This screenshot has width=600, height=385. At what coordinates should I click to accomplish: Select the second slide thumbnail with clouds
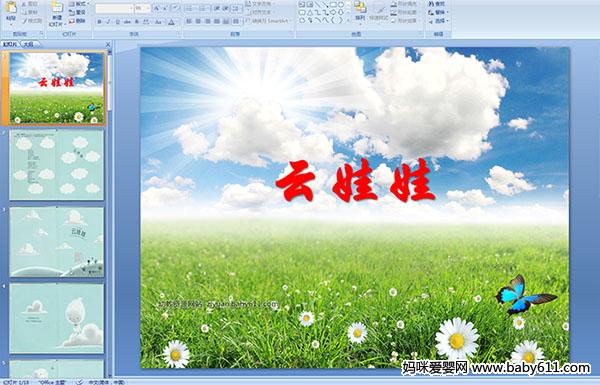coord(57,165)
